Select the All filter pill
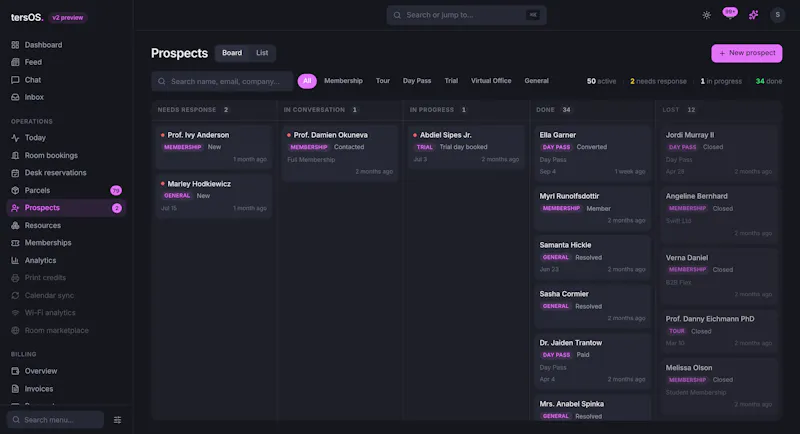The image size is (800, 434). [307, 81]
